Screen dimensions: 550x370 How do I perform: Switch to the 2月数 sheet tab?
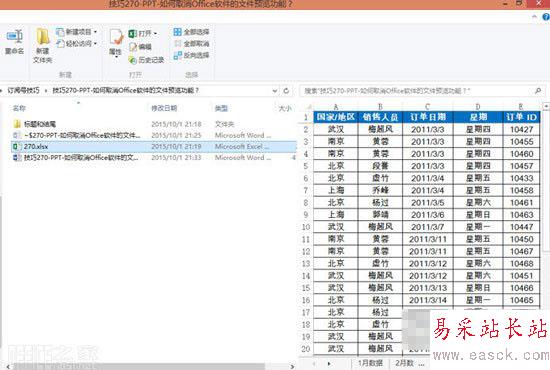(x=404, y=363)
